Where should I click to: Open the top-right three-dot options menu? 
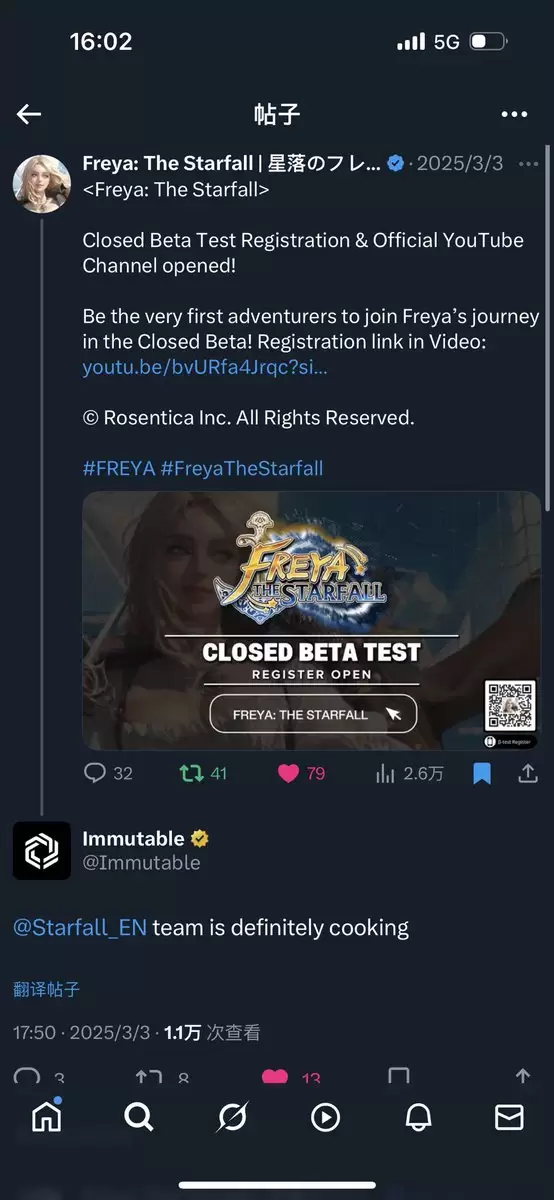tap(514, 114)
